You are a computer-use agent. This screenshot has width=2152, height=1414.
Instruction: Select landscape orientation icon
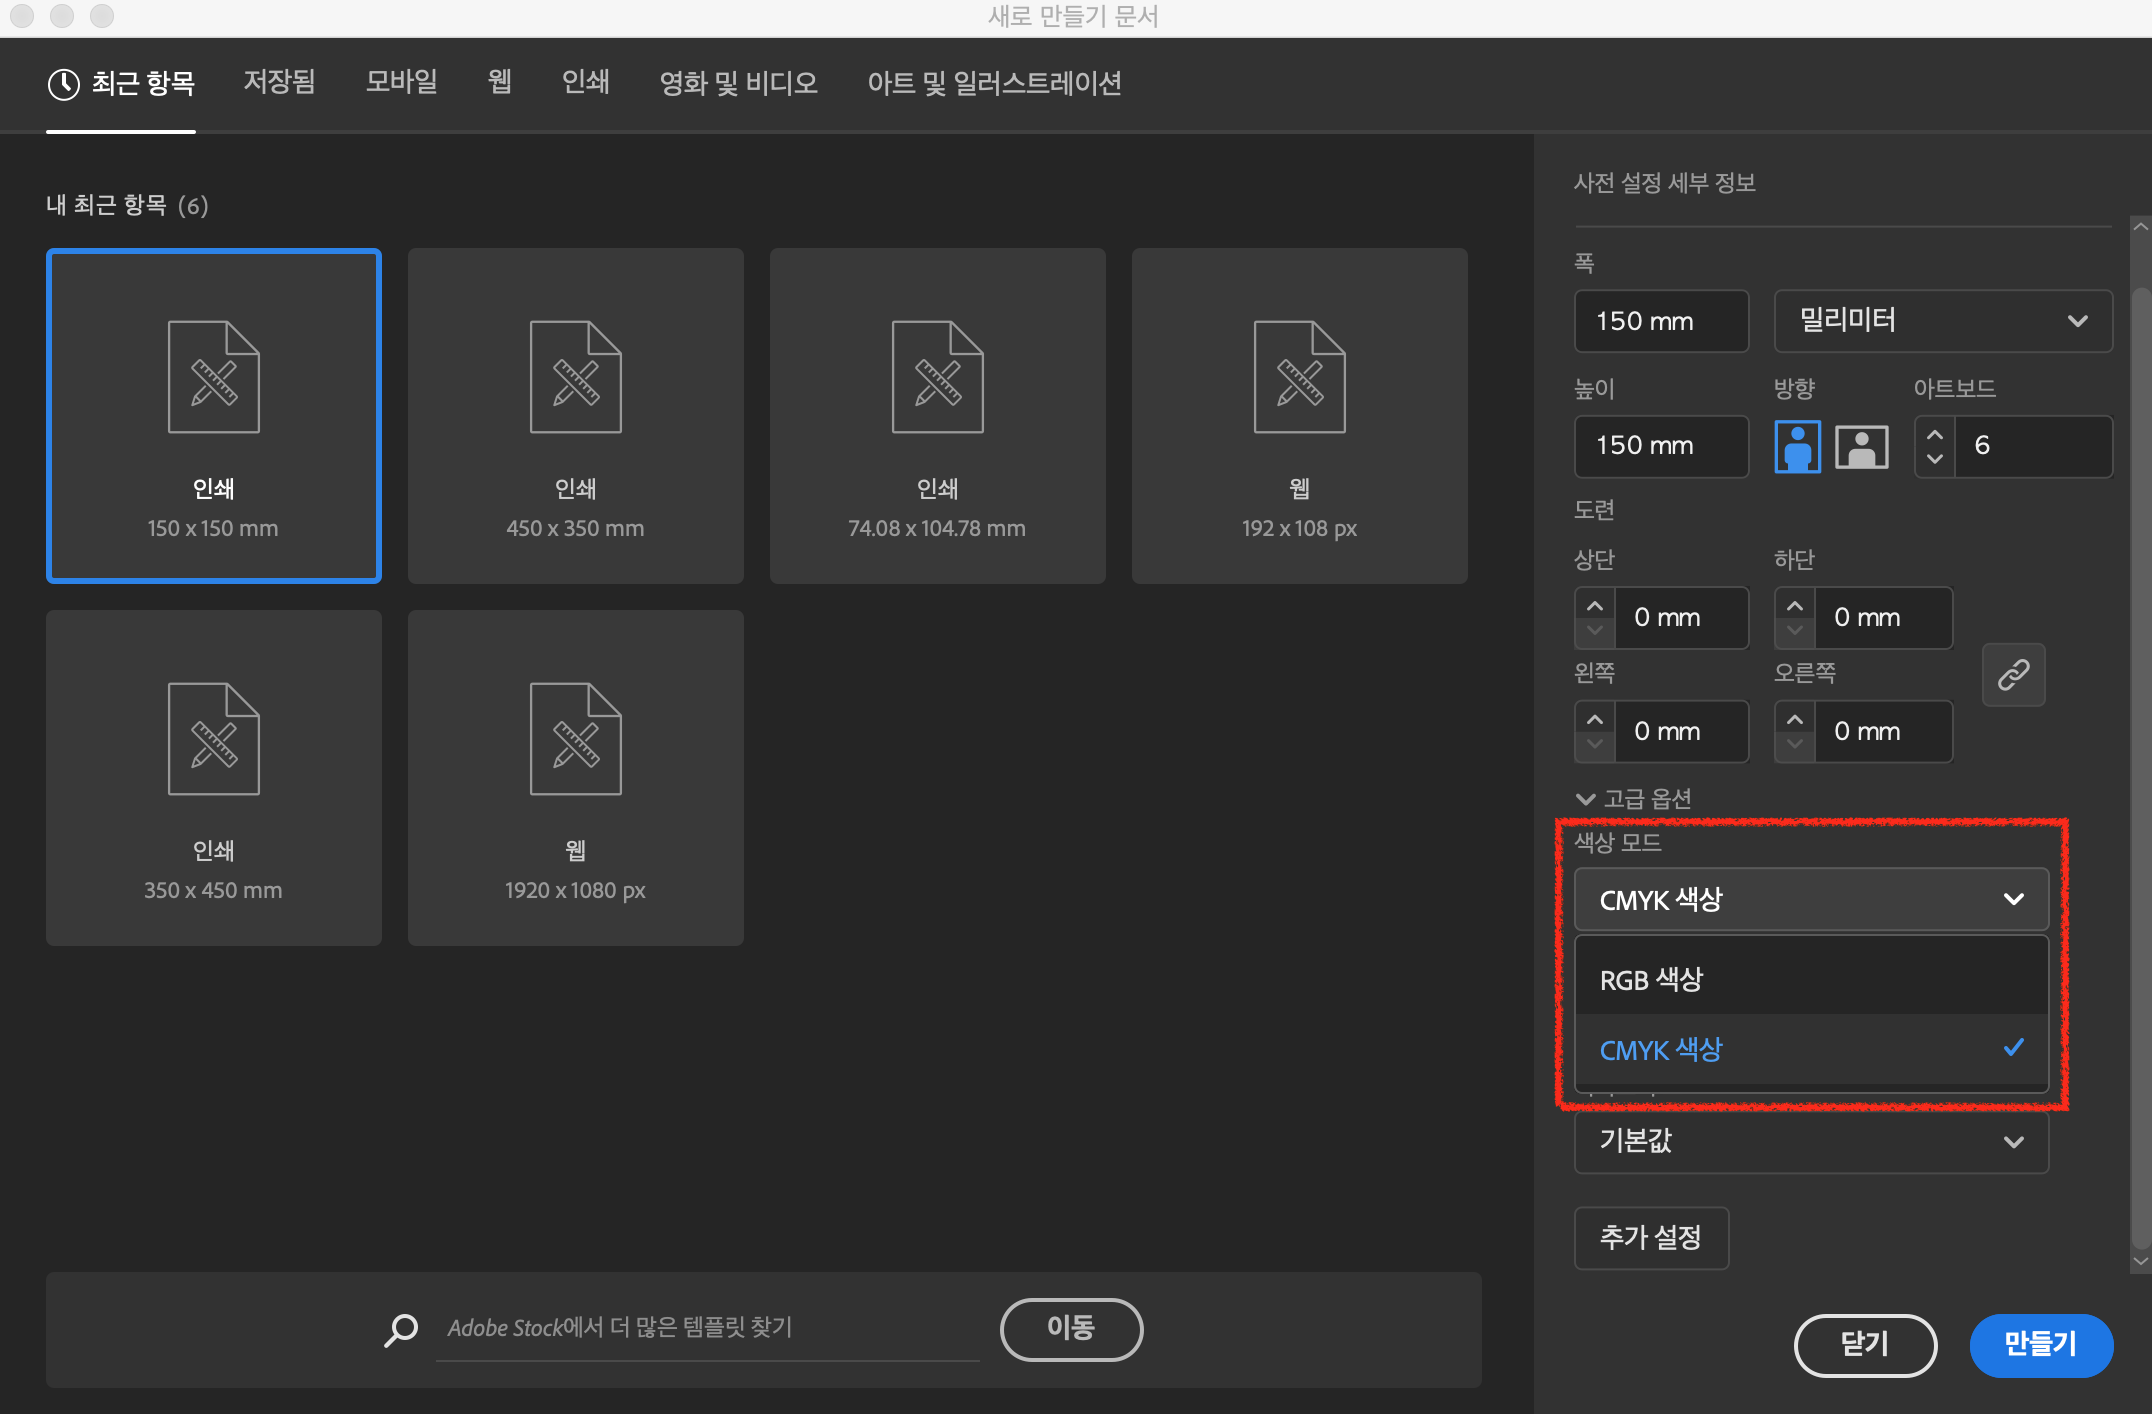tap(1861, 446)
